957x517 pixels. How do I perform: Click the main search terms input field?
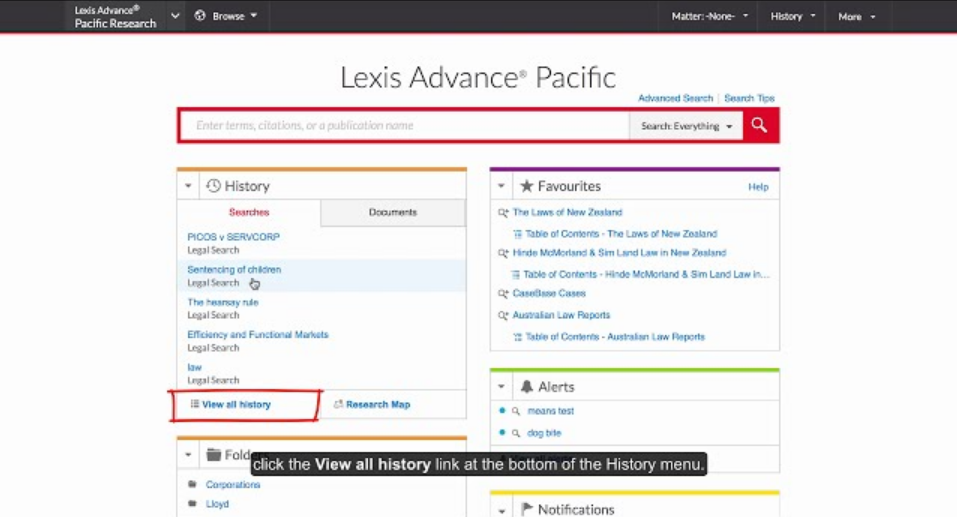point(405,126)
